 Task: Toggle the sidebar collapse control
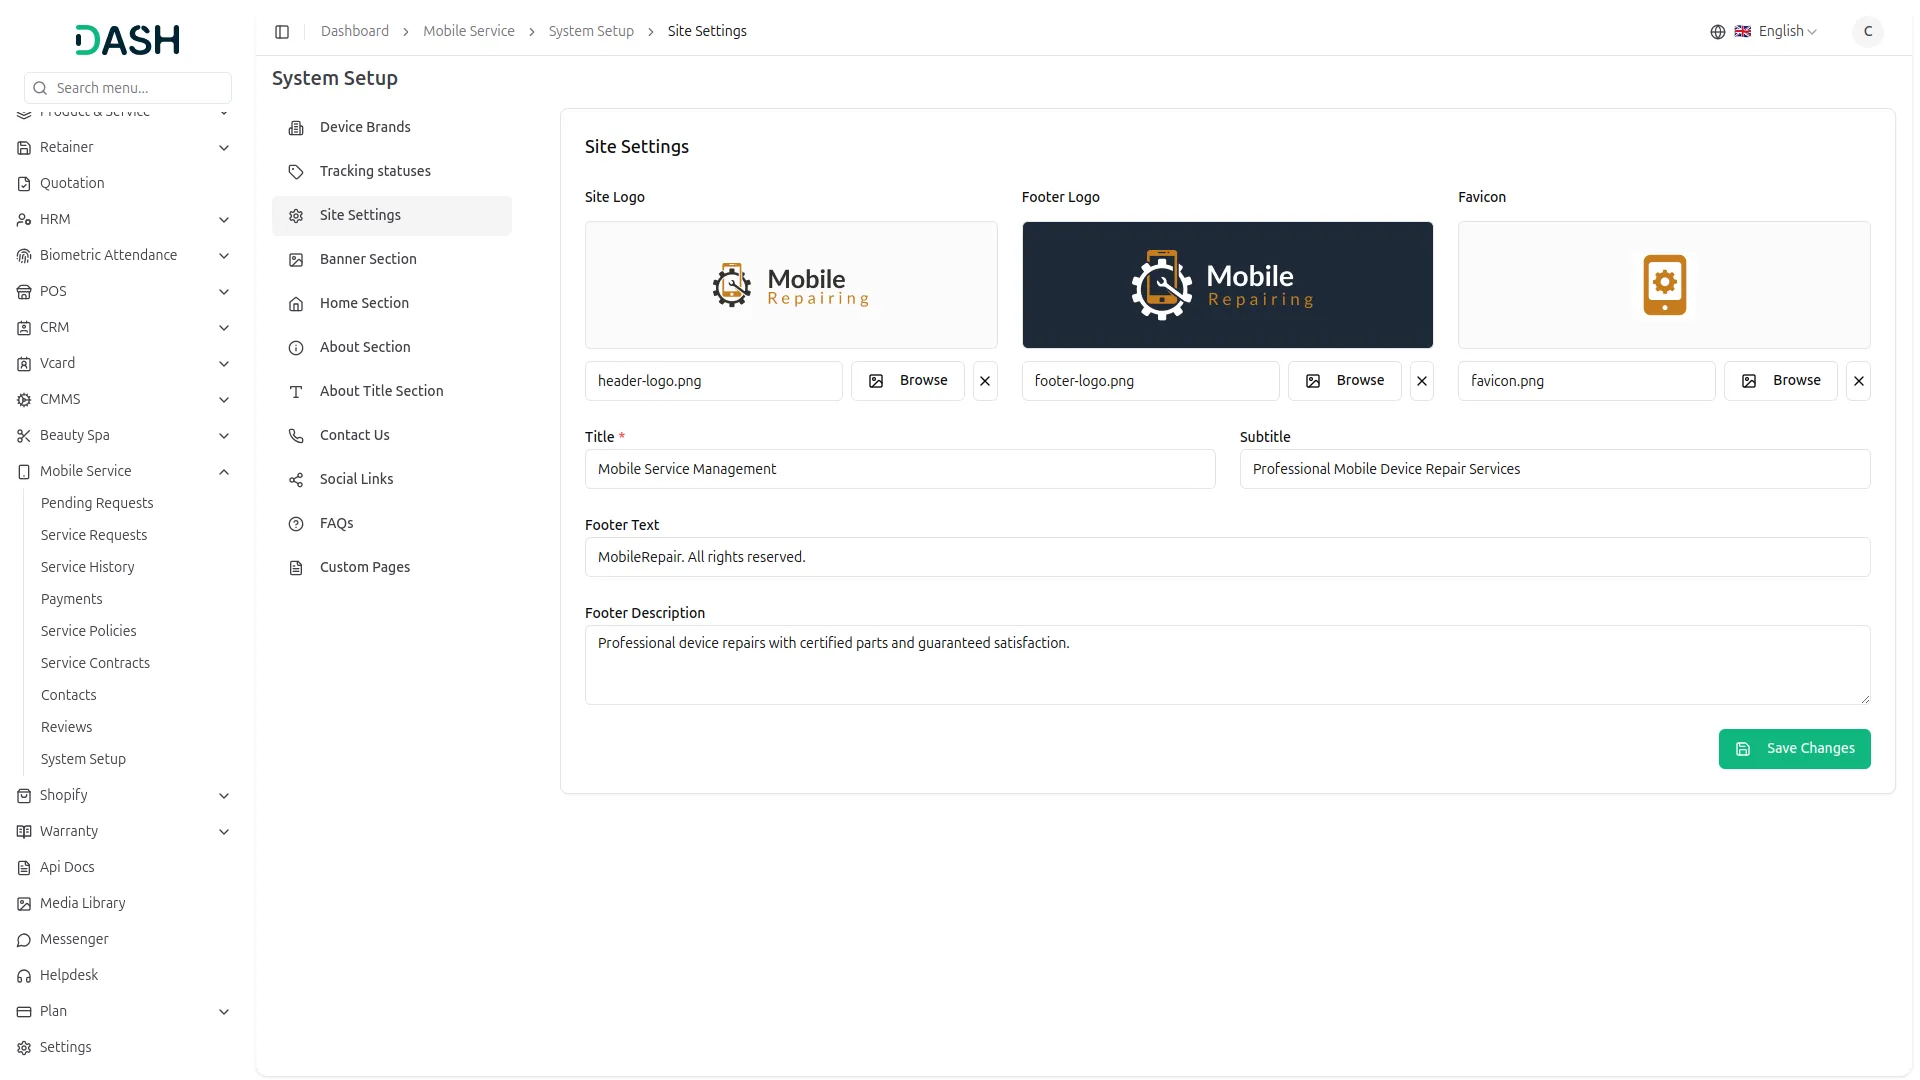[282, 31]
